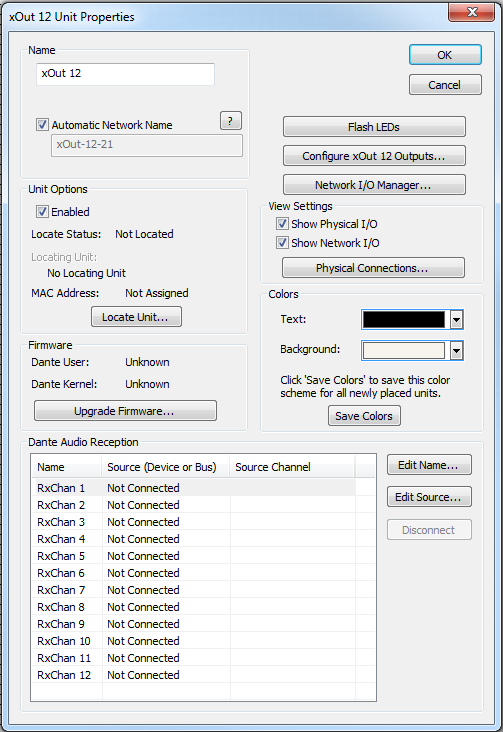Click Edit Source button

point(429,497)
